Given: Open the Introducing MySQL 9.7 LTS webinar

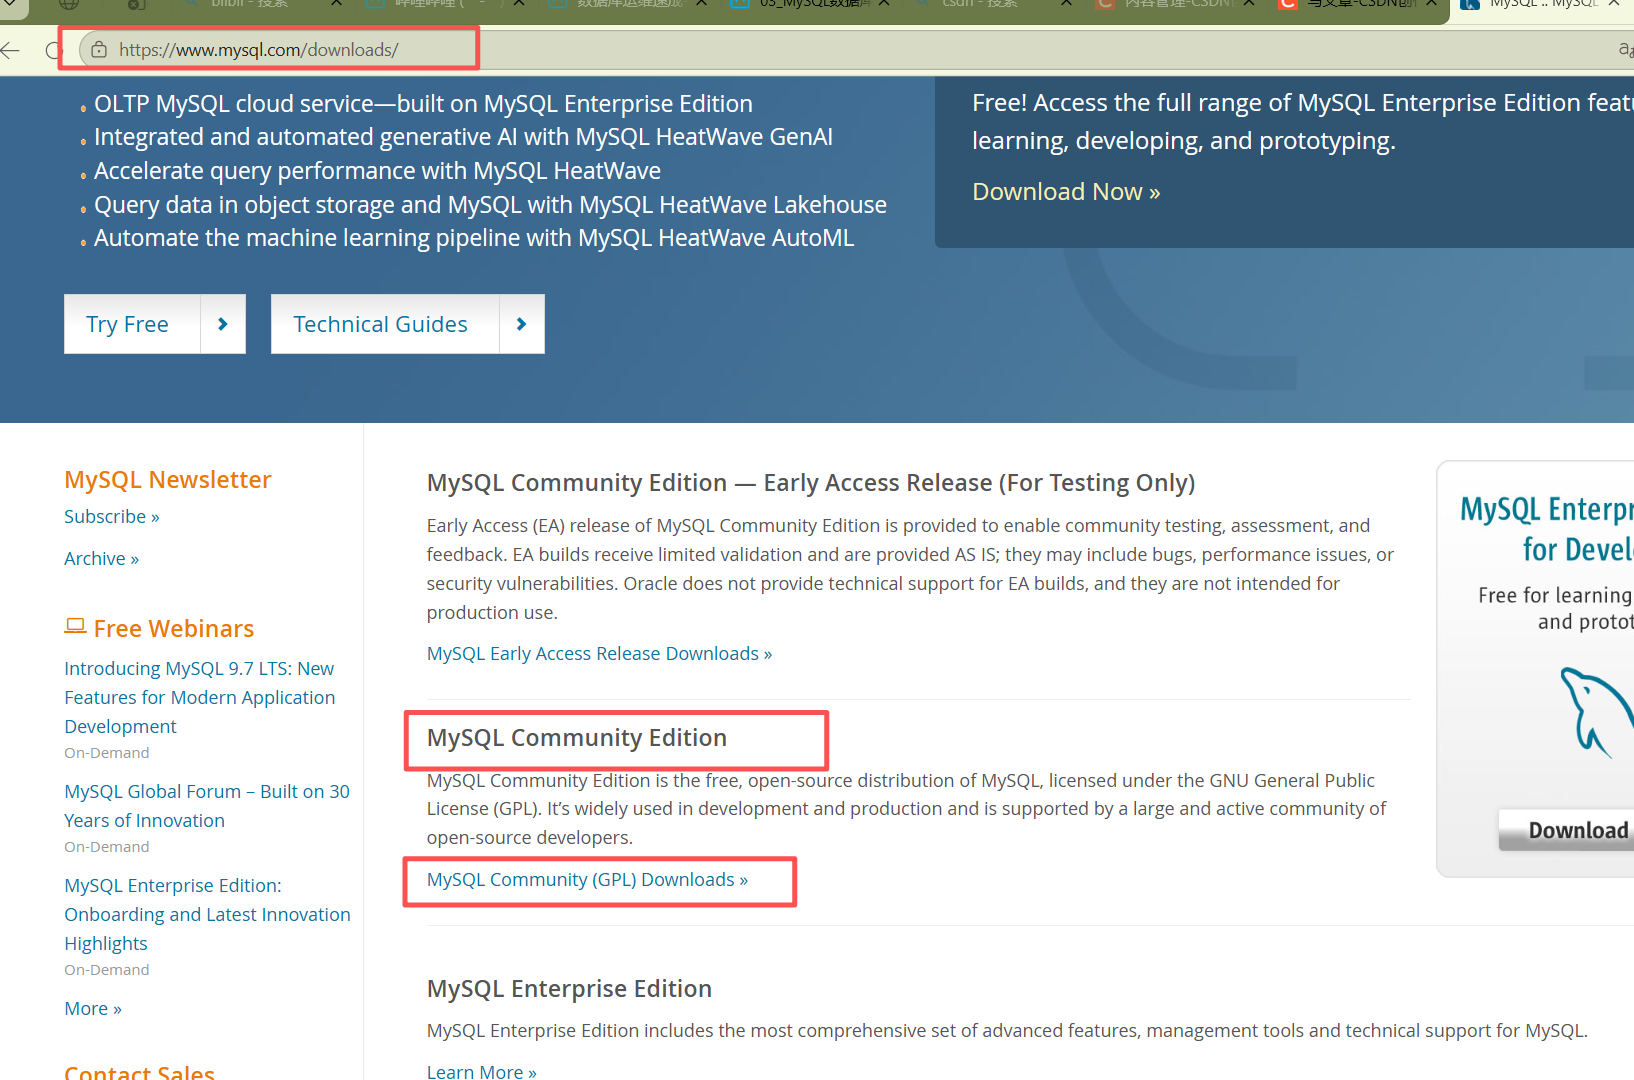Looking at the screenshot, I should 200,697.
